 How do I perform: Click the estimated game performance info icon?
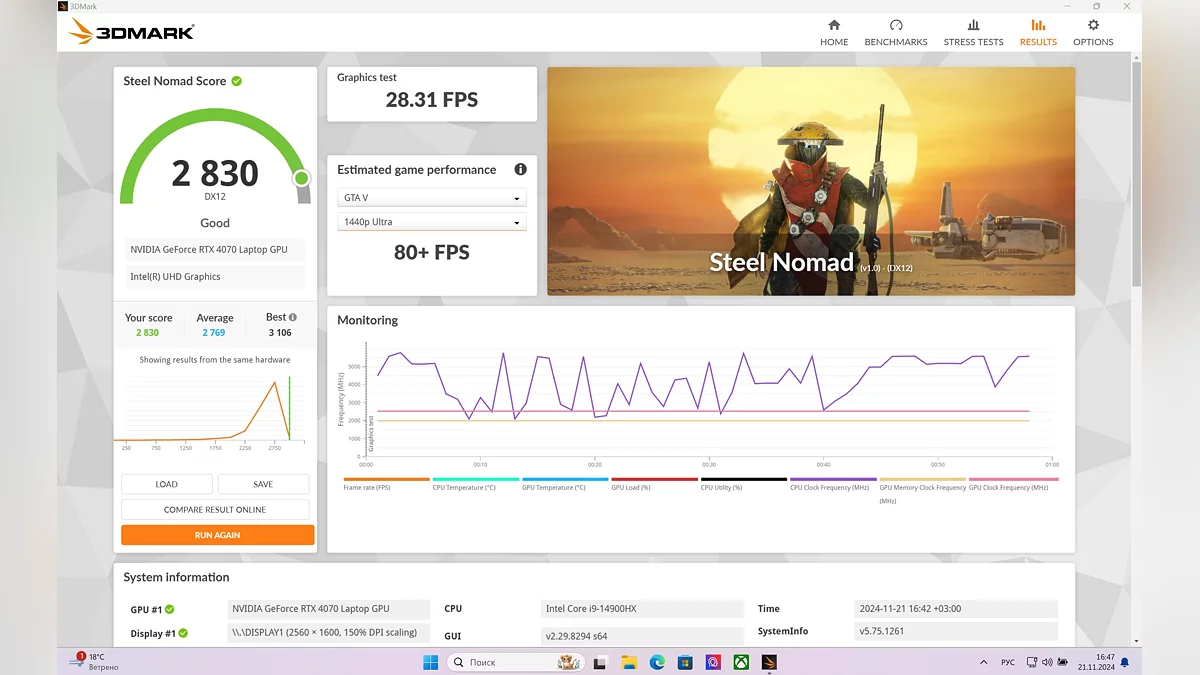tap(520, 170)
